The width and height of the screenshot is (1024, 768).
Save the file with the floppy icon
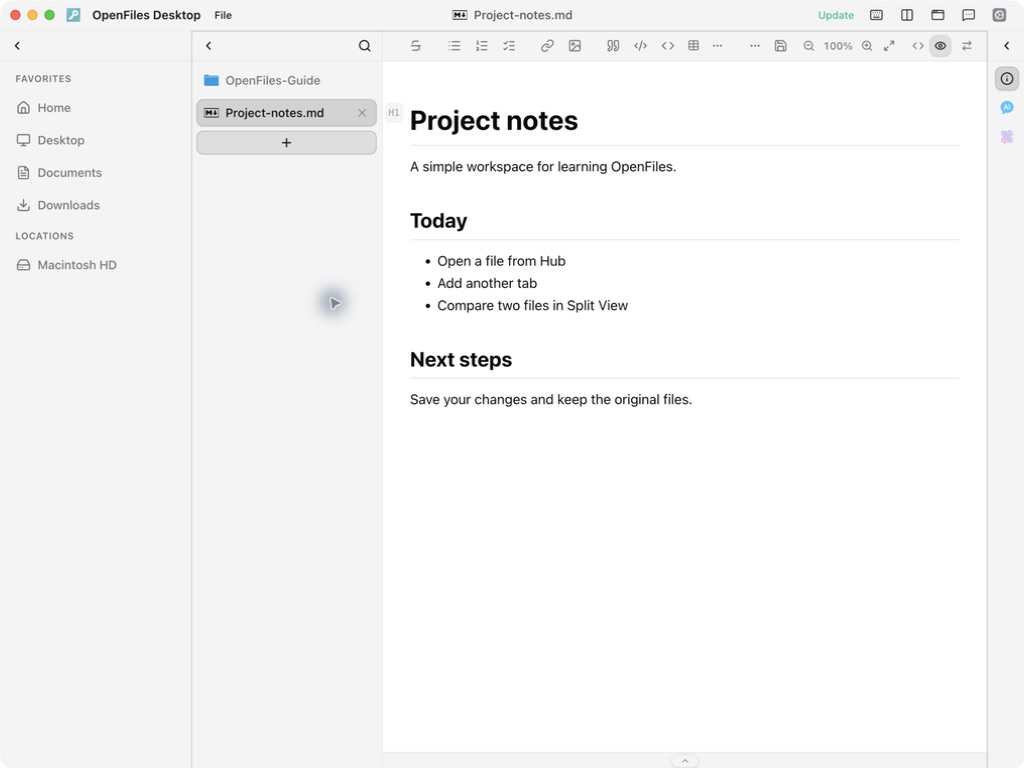pos(780,46)
